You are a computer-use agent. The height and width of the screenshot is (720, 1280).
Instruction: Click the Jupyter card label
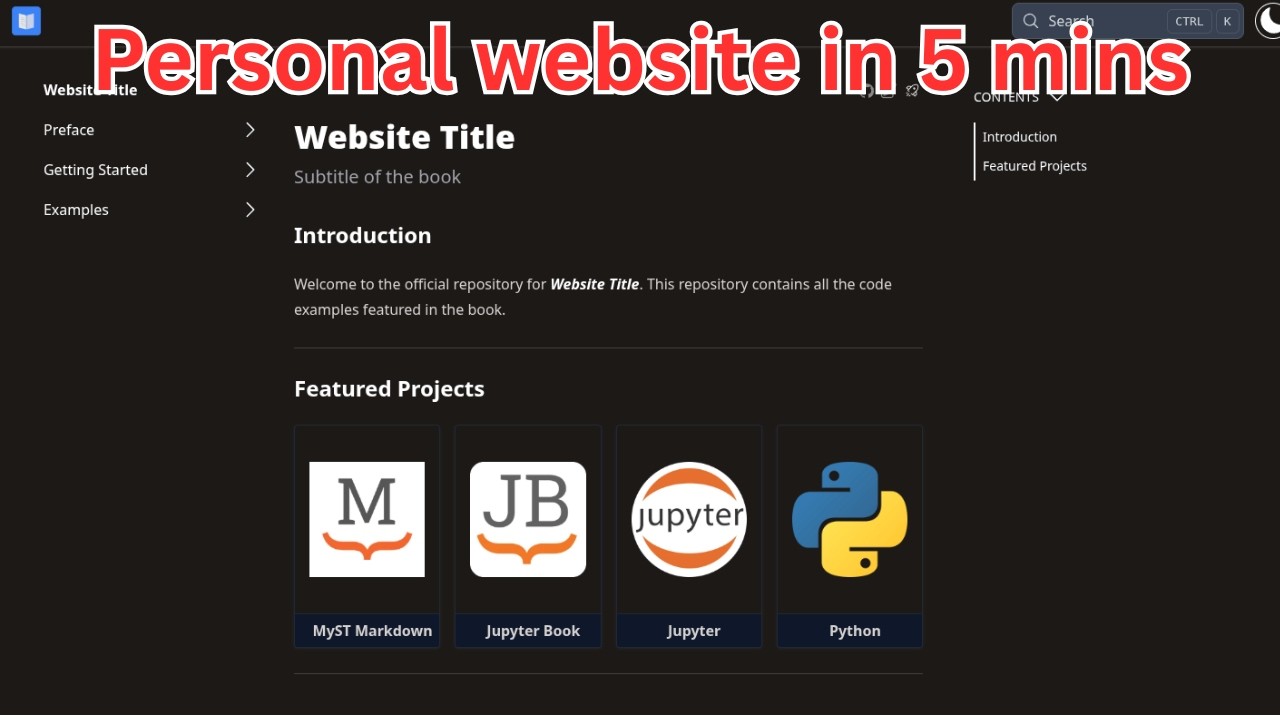[x=693, y=631]
